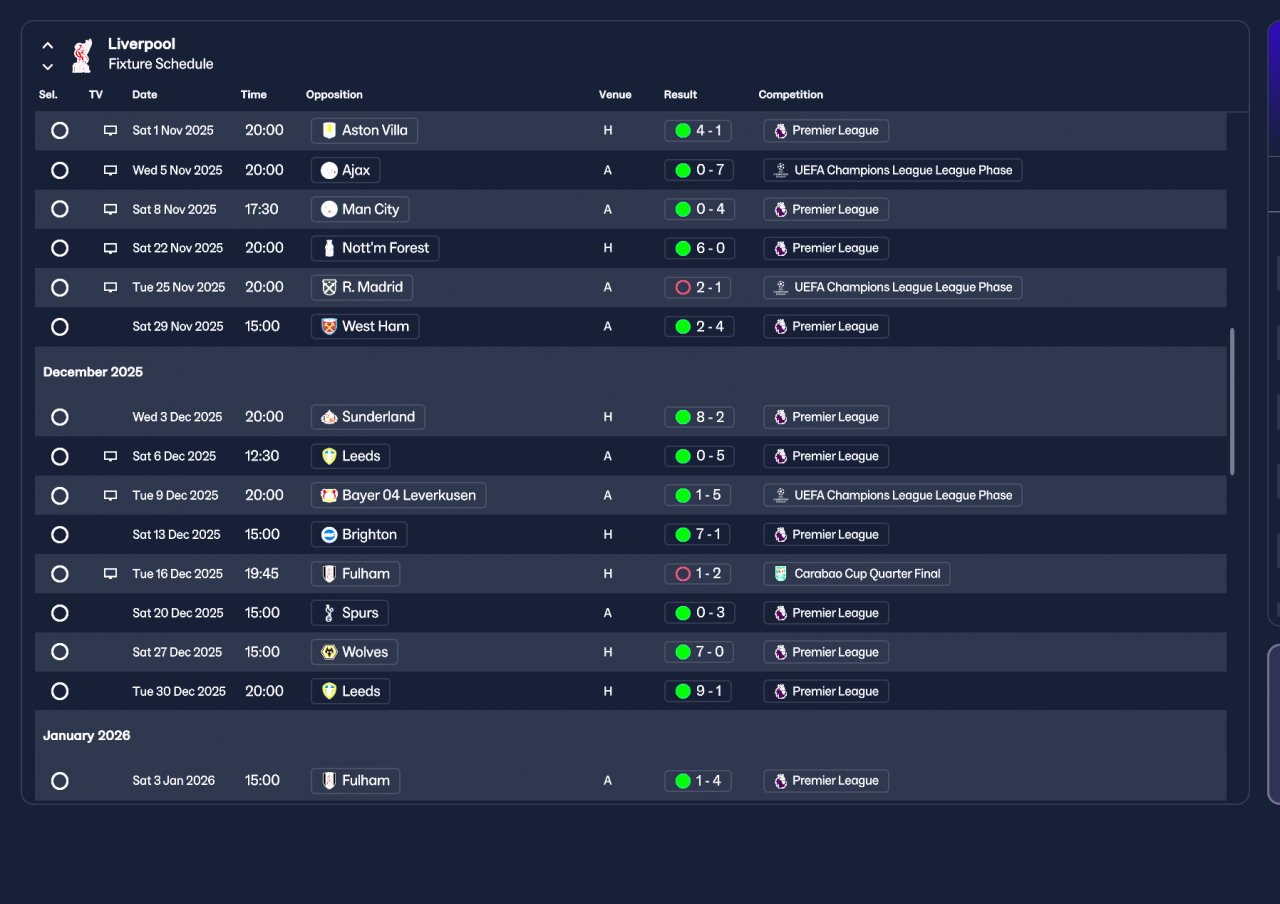Open the Nott'm Forest opposition button
The image size is (1280, 904).
[375, 248]
